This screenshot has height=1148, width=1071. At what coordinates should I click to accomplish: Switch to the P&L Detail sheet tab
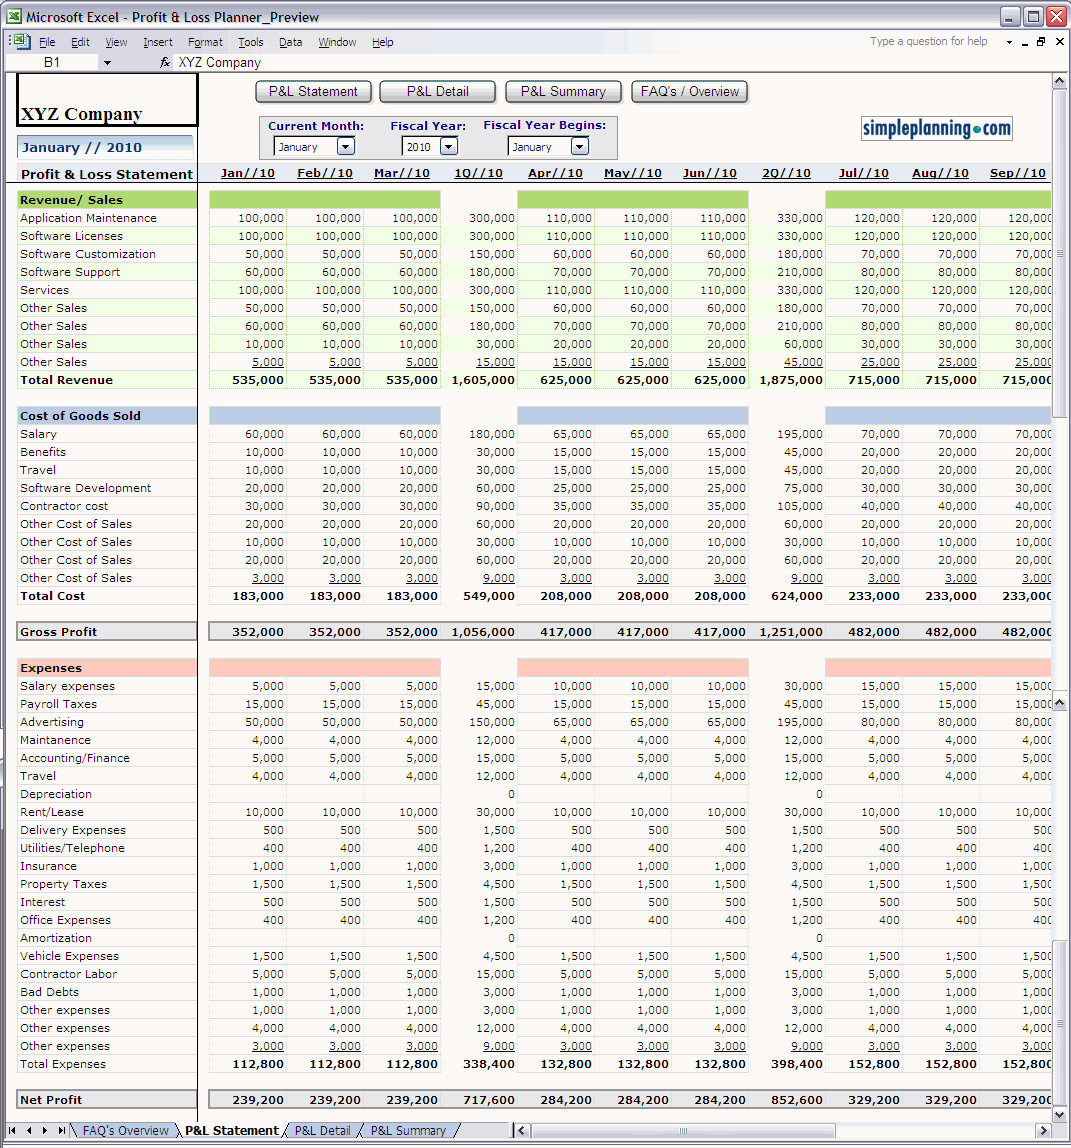323,1130
